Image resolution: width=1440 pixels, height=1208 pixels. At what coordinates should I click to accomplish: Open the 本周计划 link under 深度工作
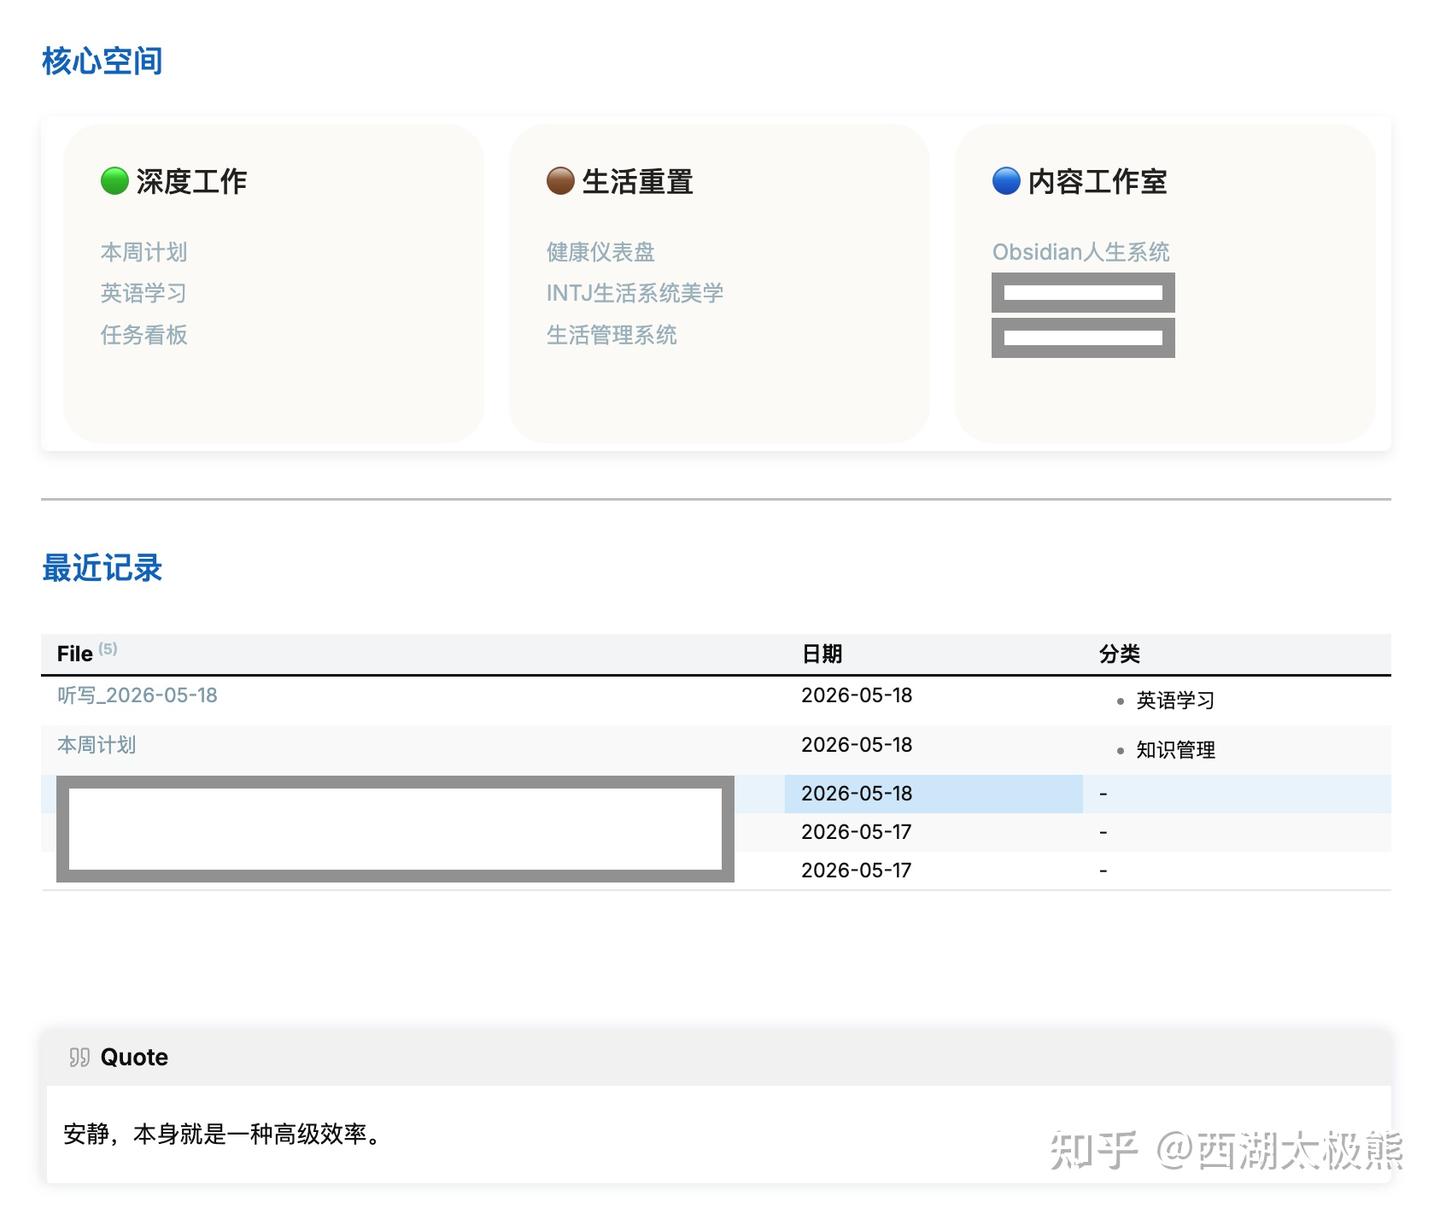click(144, 252)
